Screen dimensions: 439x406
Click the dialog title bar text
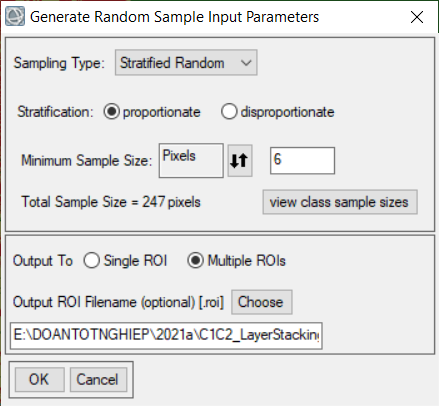[174, 17]
